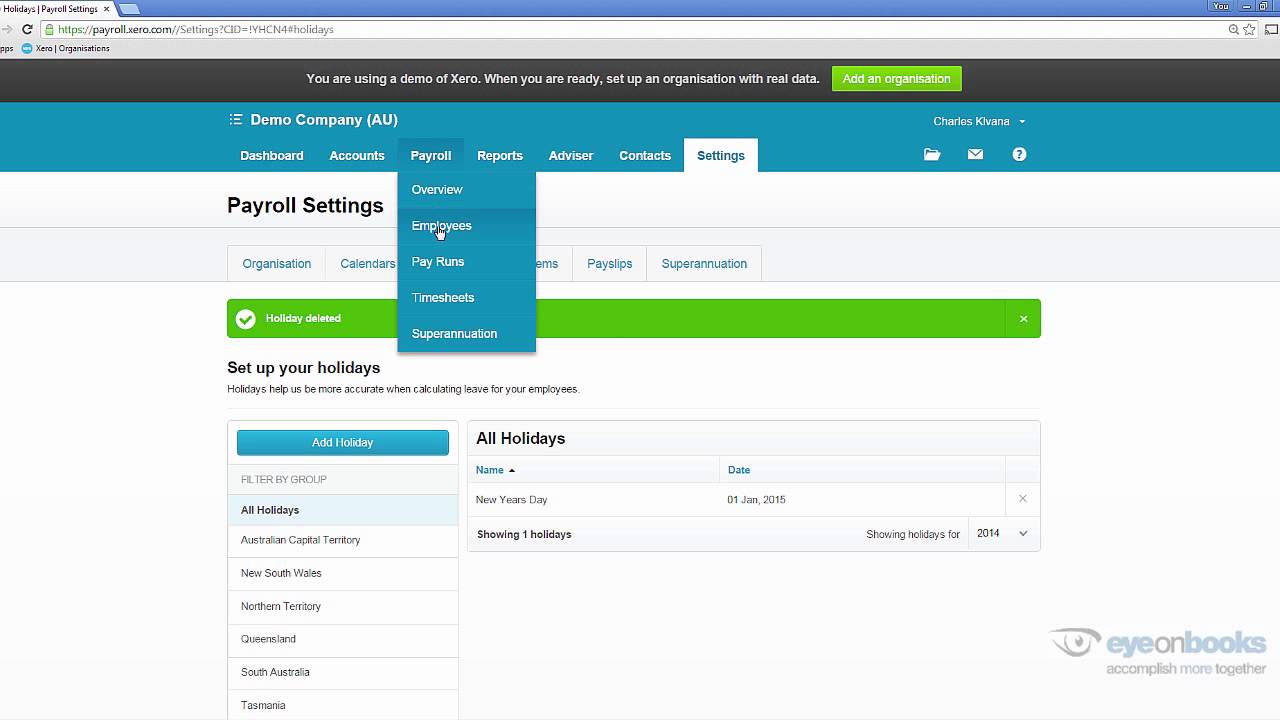The width and height of the screenshot is (1280, 720).
Task: Select Overview from Payroll menu
Action: point(466,190)
